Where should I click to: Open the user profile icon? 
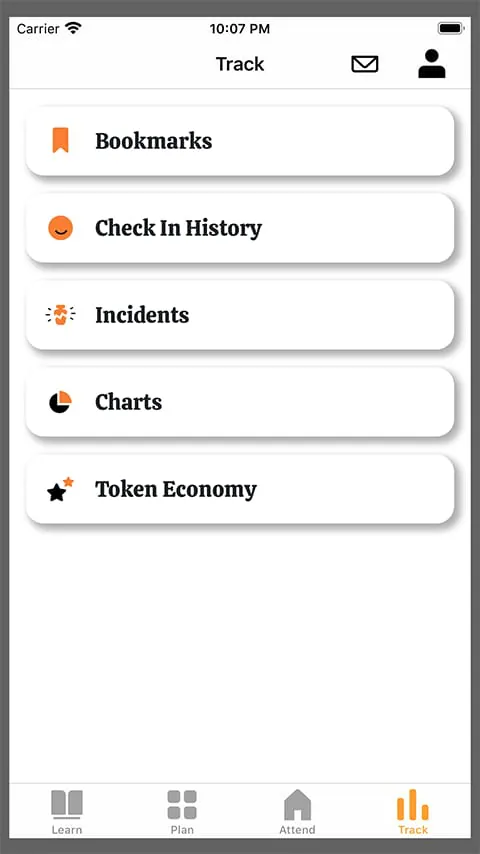432,64
